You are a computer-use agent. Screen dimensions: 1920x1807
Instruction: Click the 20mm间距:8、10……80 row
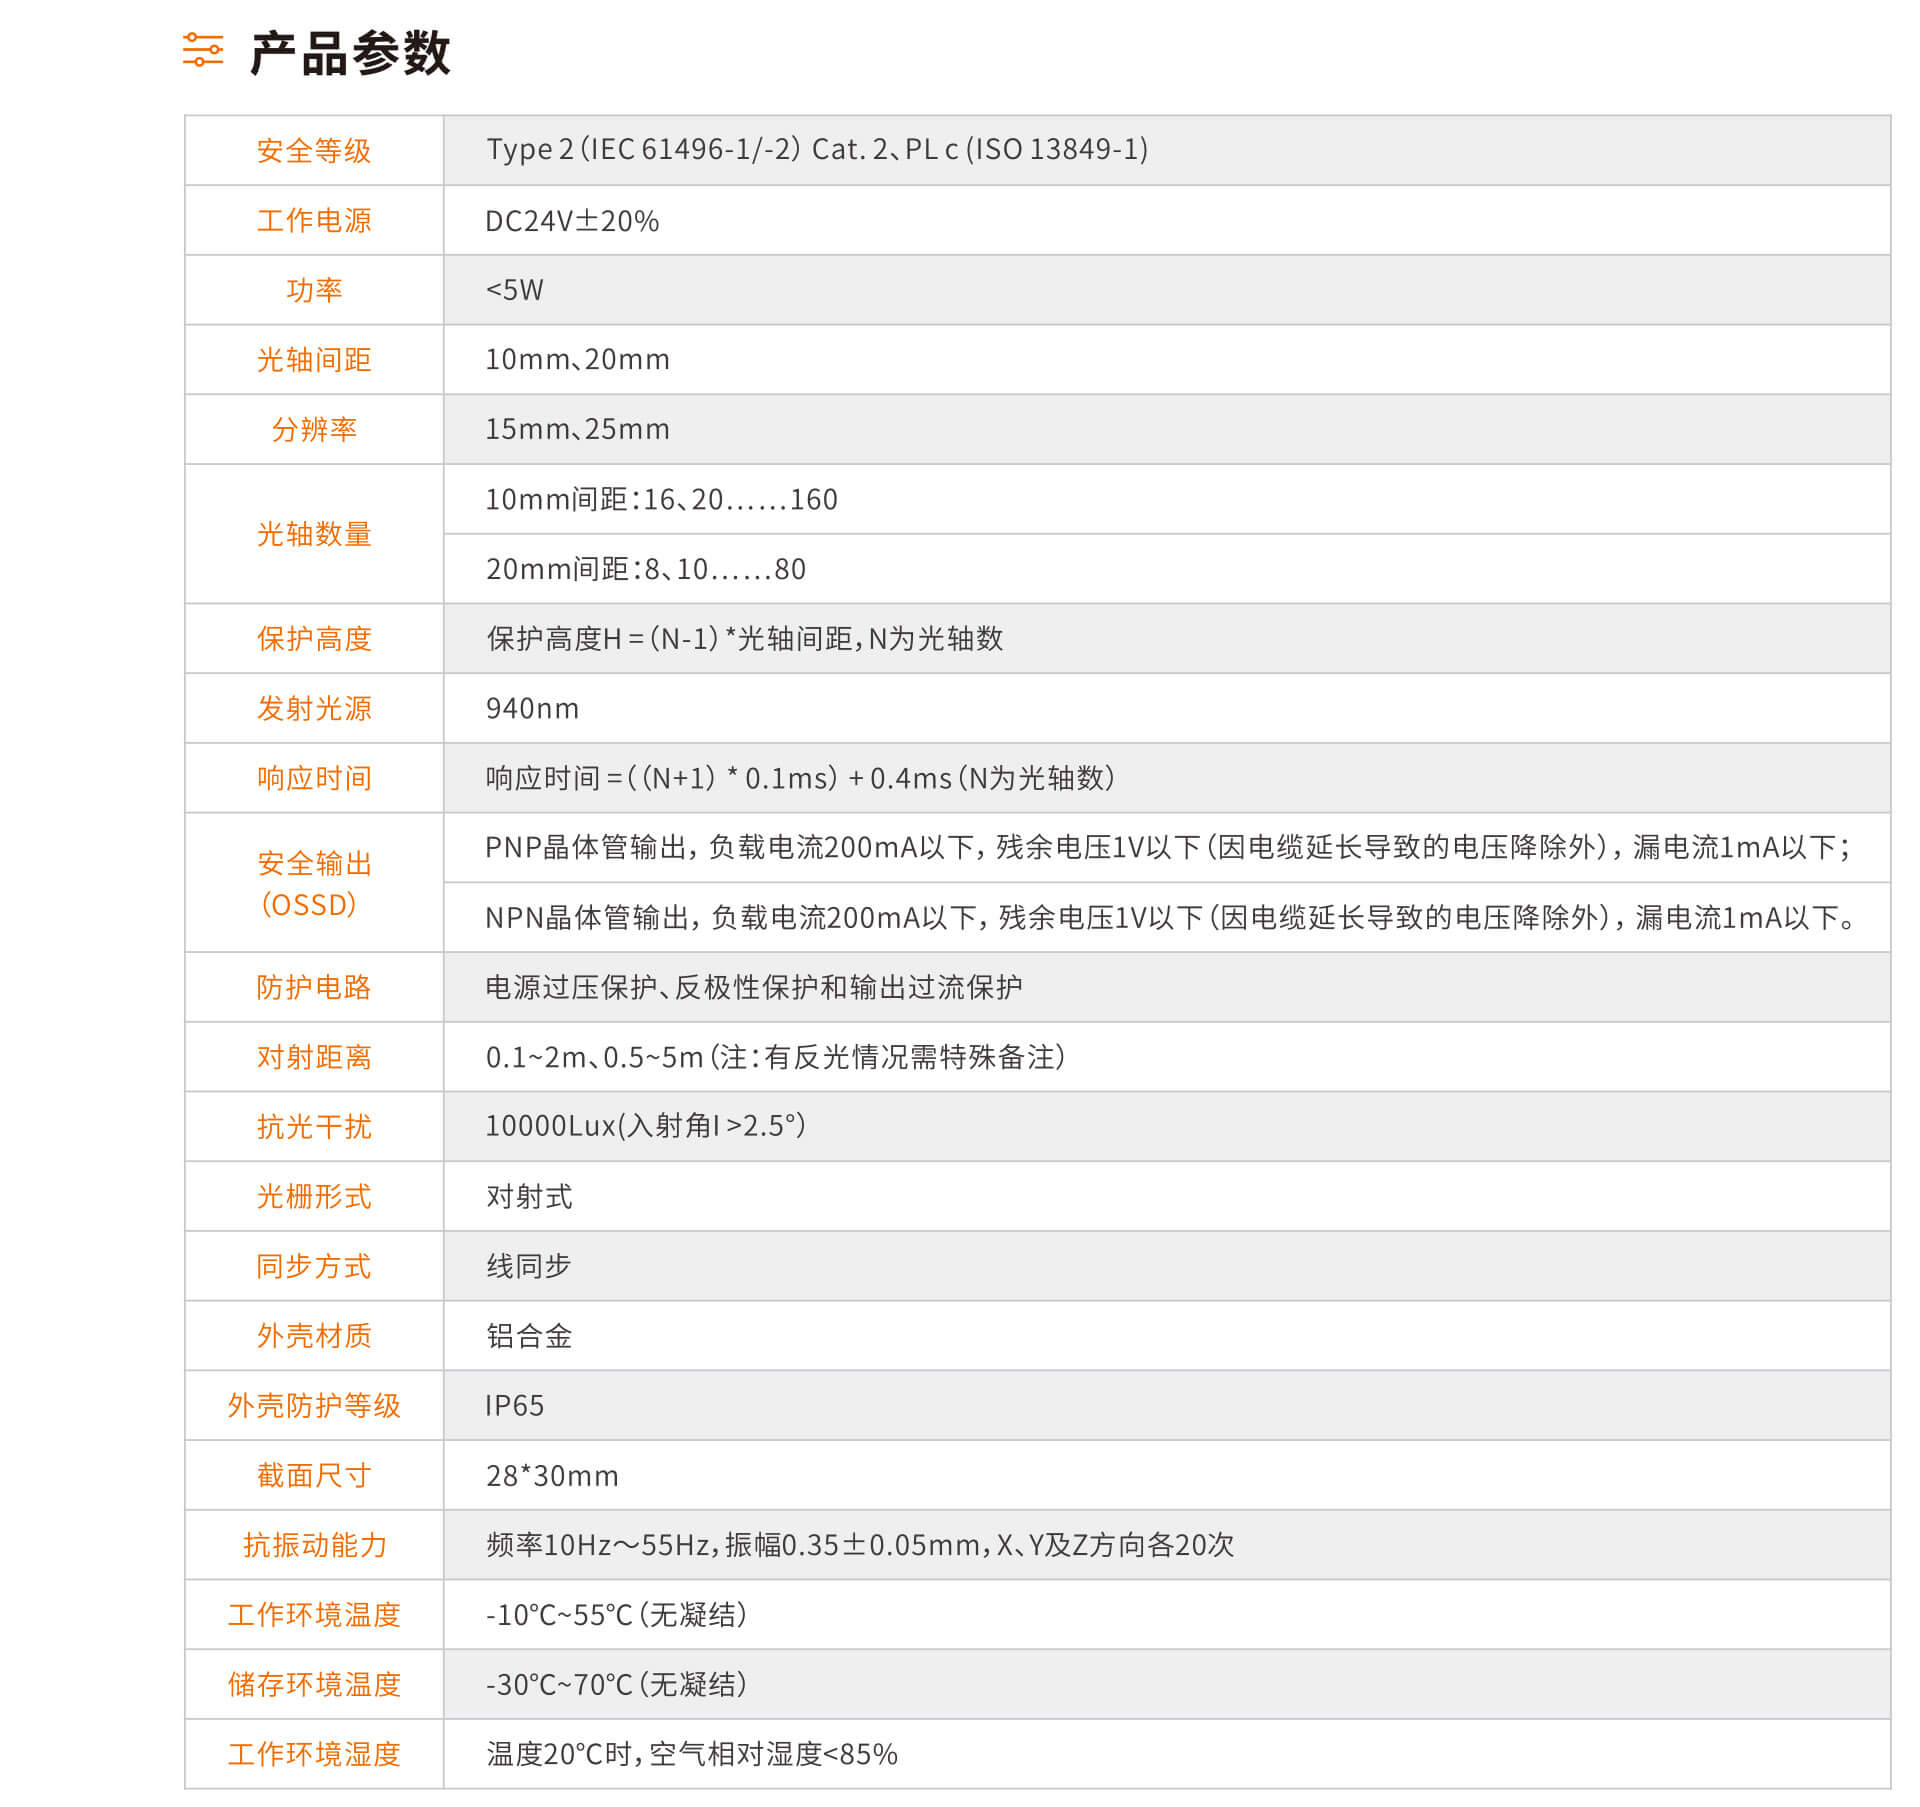1167,569
